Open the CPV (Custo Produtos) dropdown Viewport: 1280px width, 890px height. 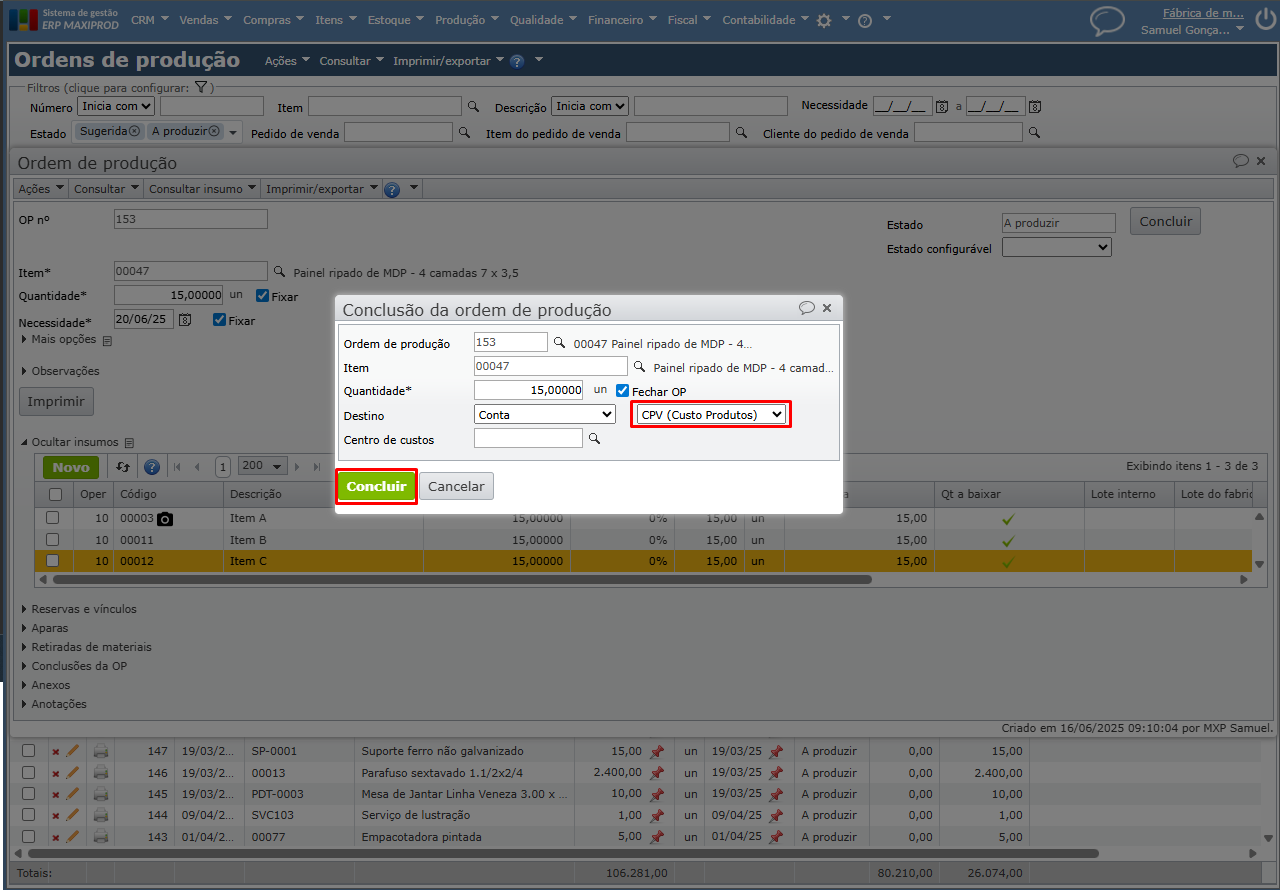pyautogui.click(x=710, y=414)
